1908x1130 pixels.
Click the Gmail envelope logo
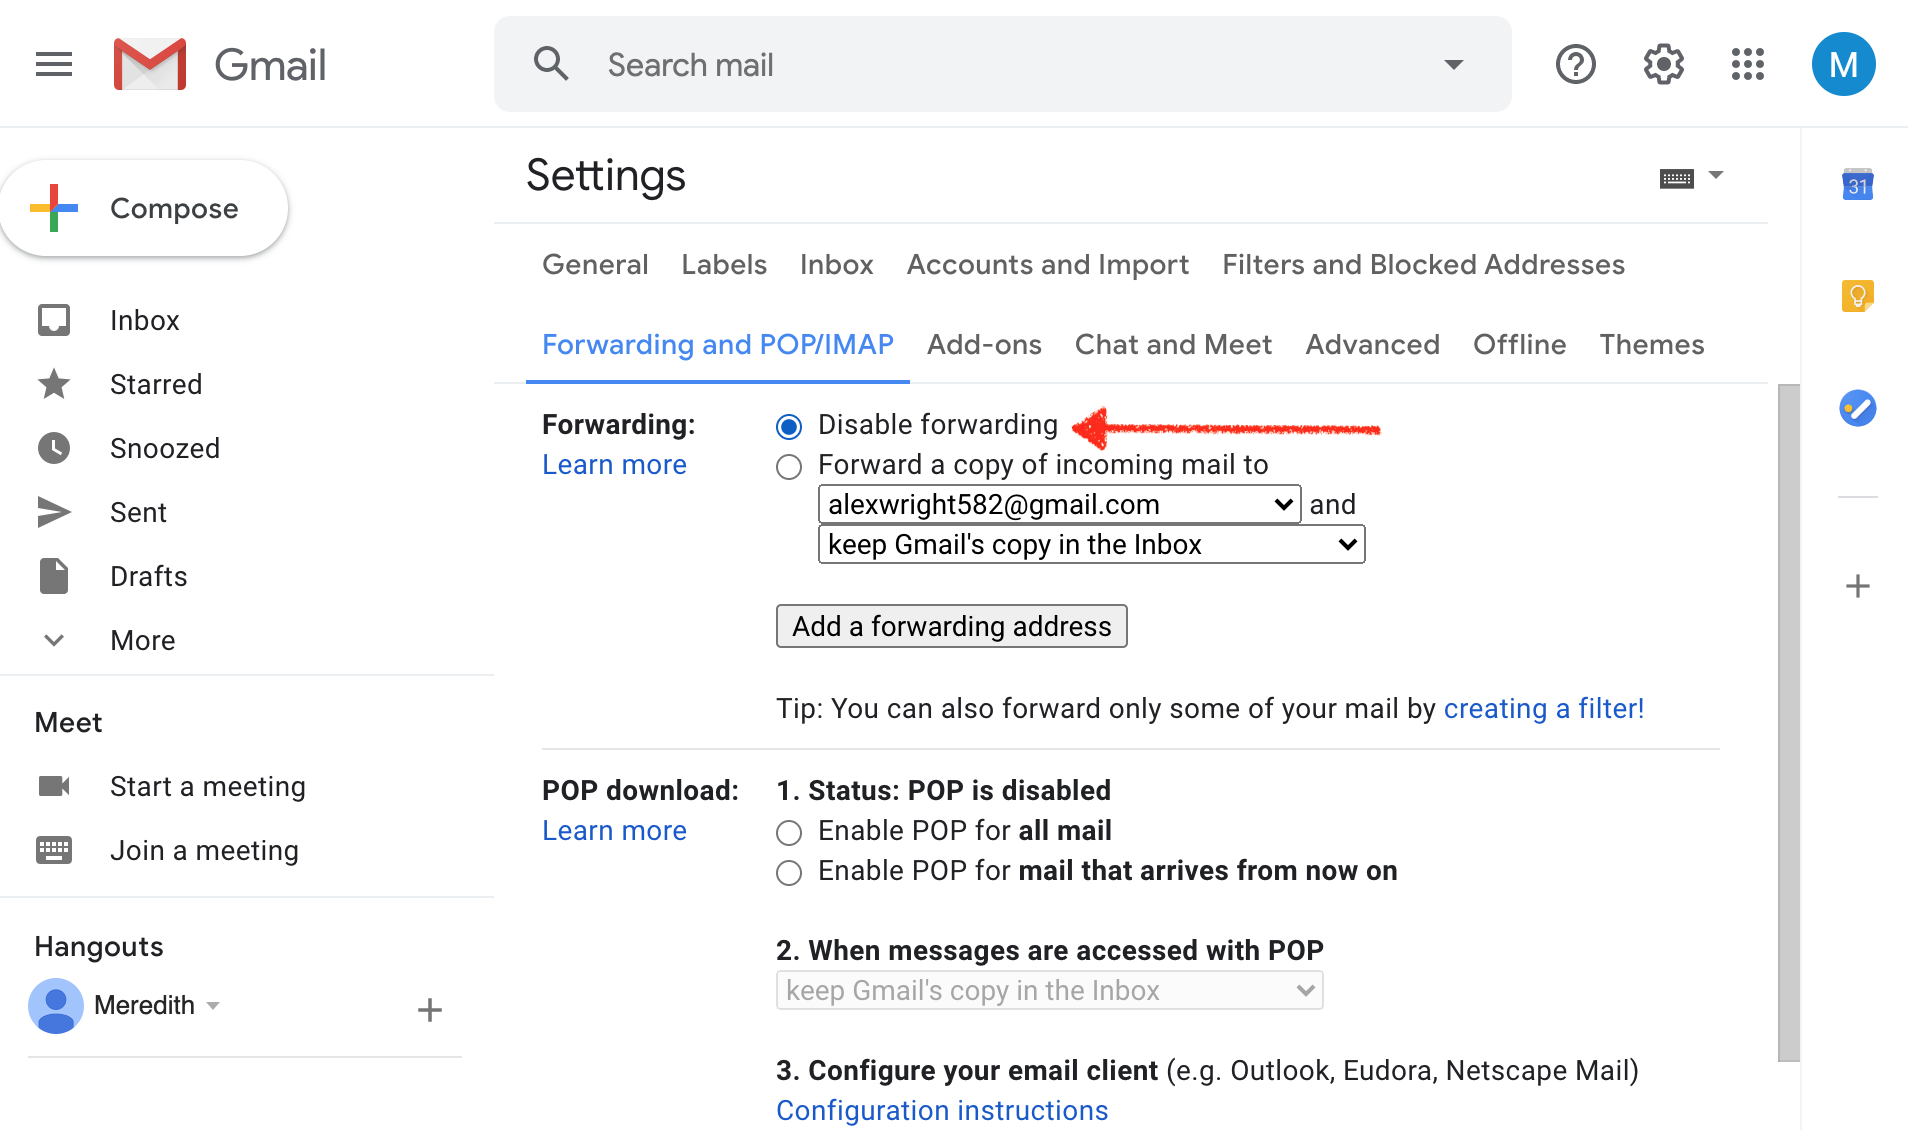tap(150, 65)
